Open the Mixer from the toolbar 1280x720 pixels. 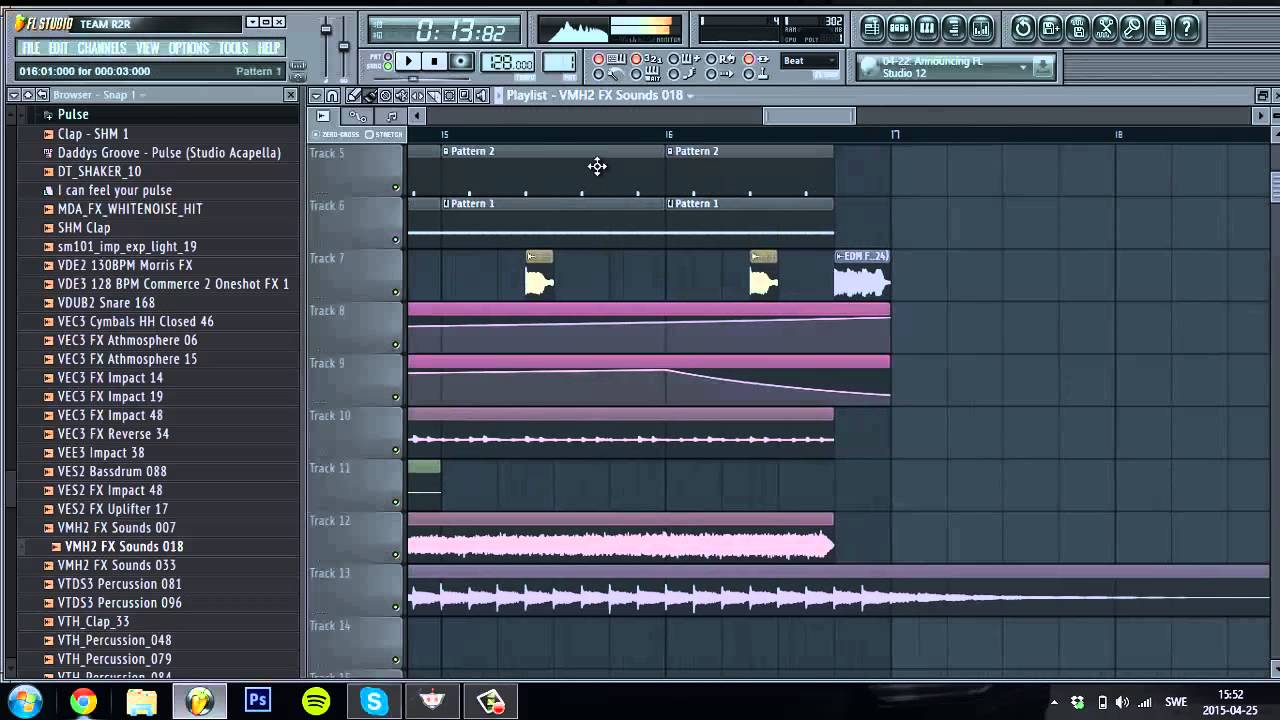click(980, 28)
